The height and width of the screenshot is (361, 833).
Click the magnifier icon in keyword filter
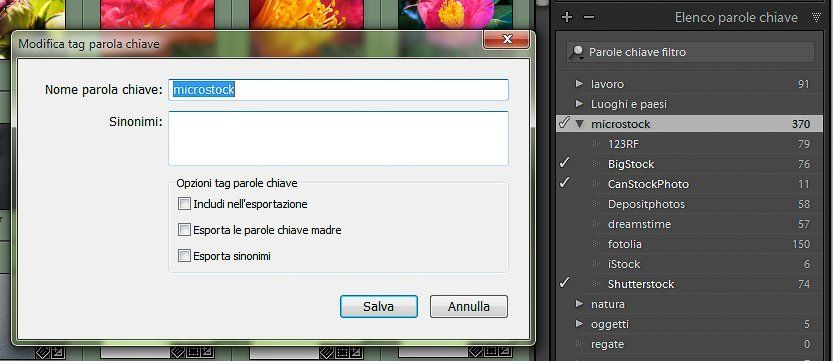point(576,52)
